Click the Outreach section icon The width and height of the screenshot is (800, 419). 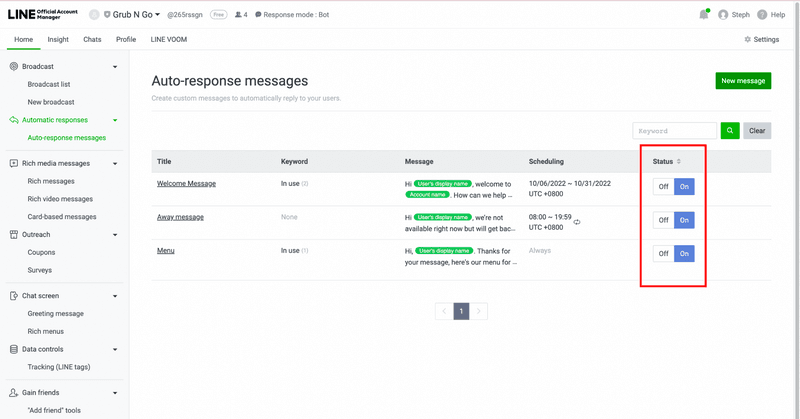(14, 235)
